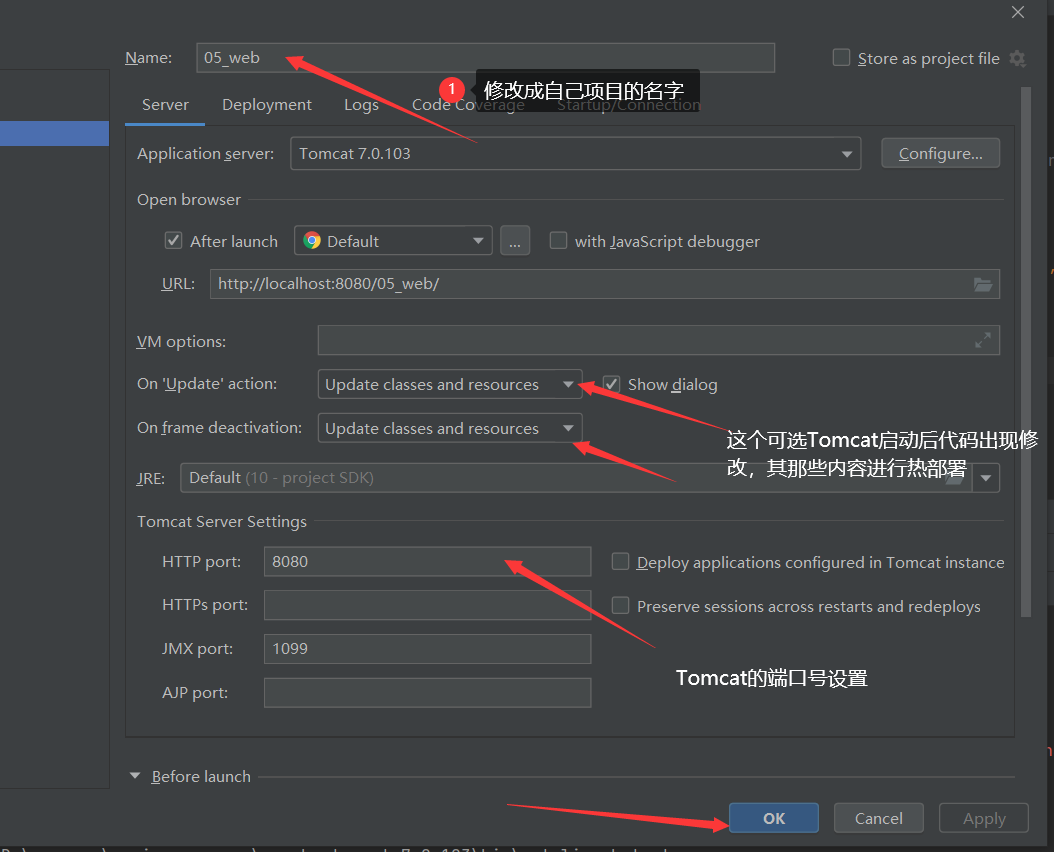Enable Store as project file checkbox
The width and height of the screenshot is (1054, 852).
pos(841,58)
